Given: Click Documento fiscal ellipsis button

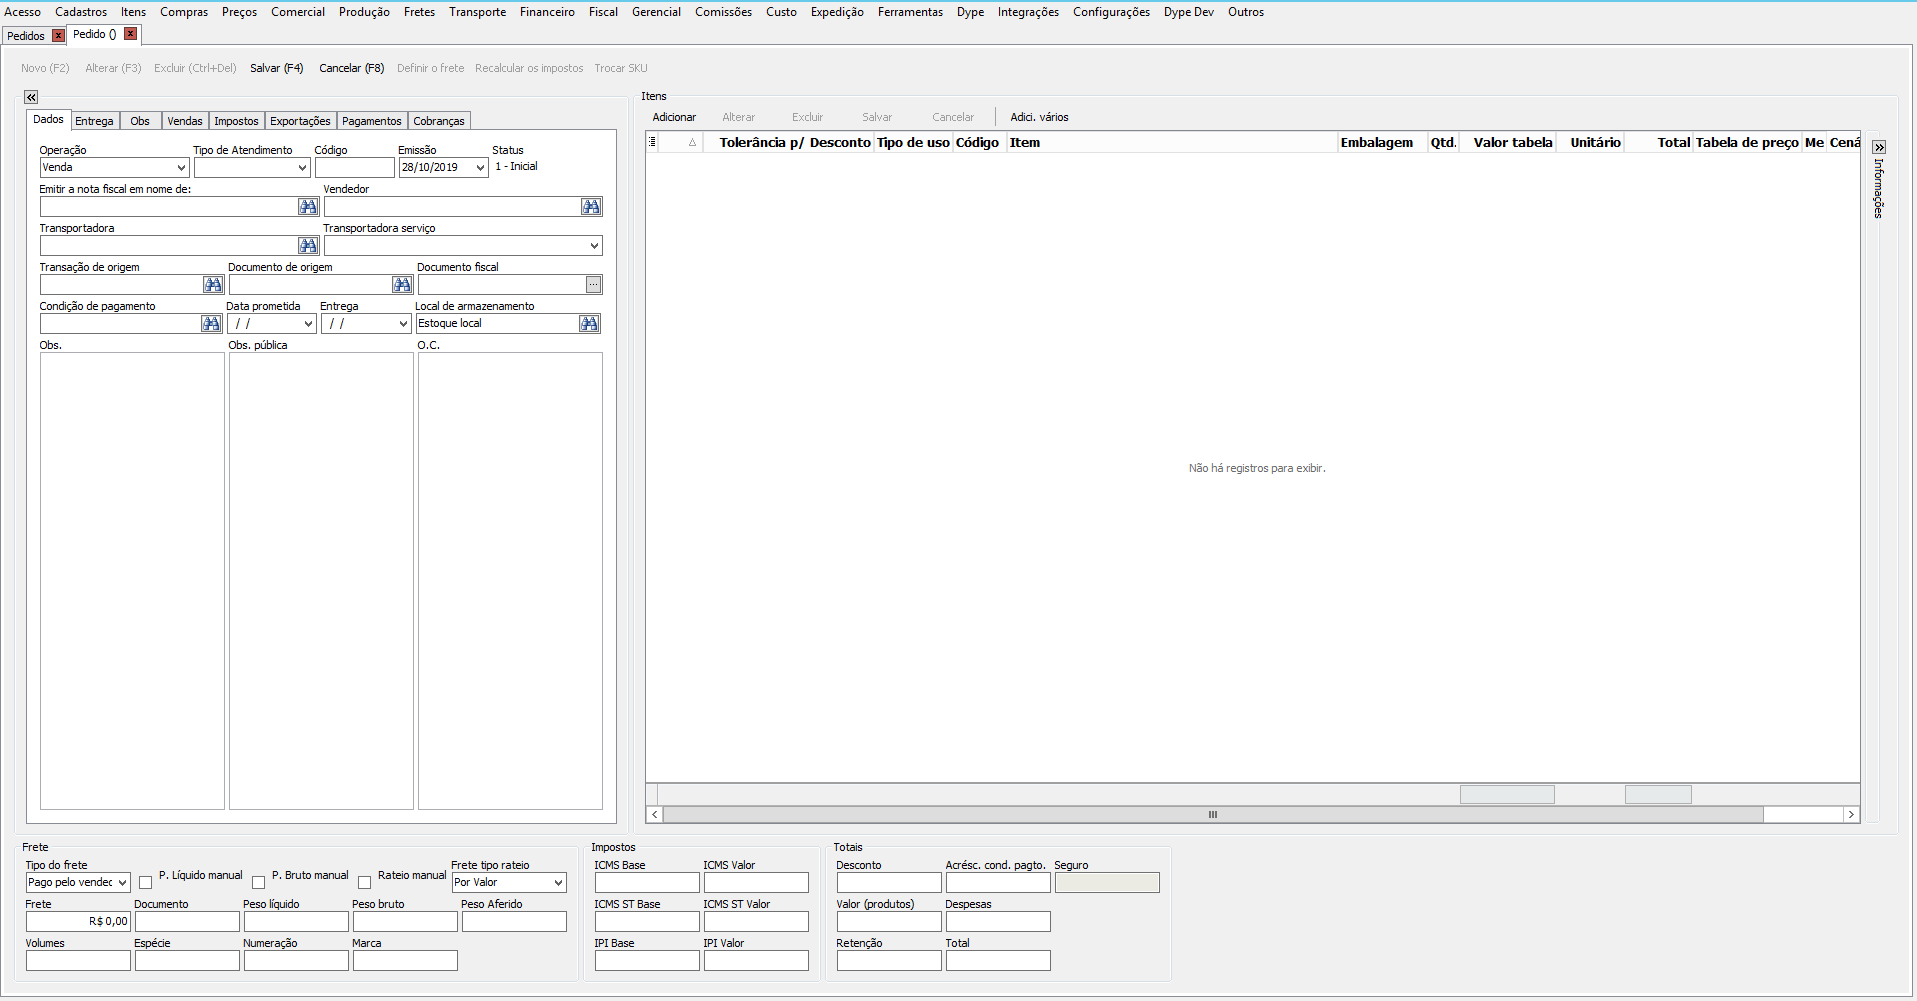Looking at the screenshot, I should 594,284.
